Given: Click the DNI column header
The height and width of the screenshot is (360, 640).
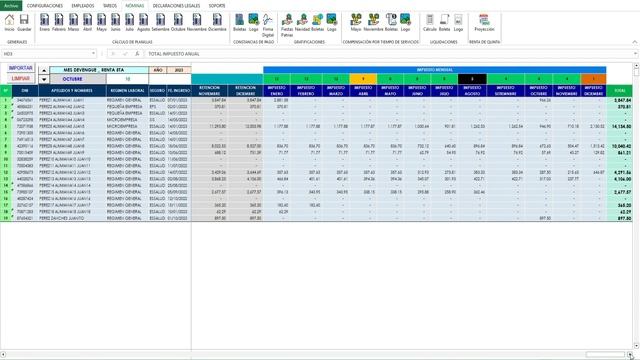Looking at the screenshot, I should click(x=25, y=91).
